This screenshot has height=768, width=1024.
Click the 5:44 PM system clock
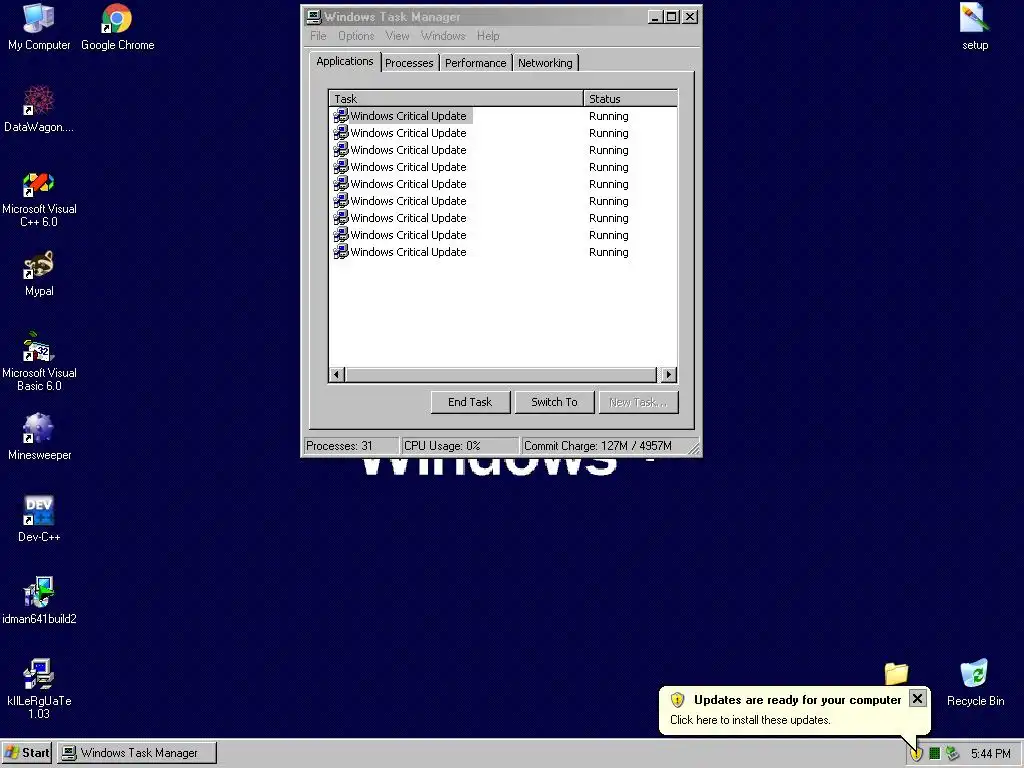[991, 754]
